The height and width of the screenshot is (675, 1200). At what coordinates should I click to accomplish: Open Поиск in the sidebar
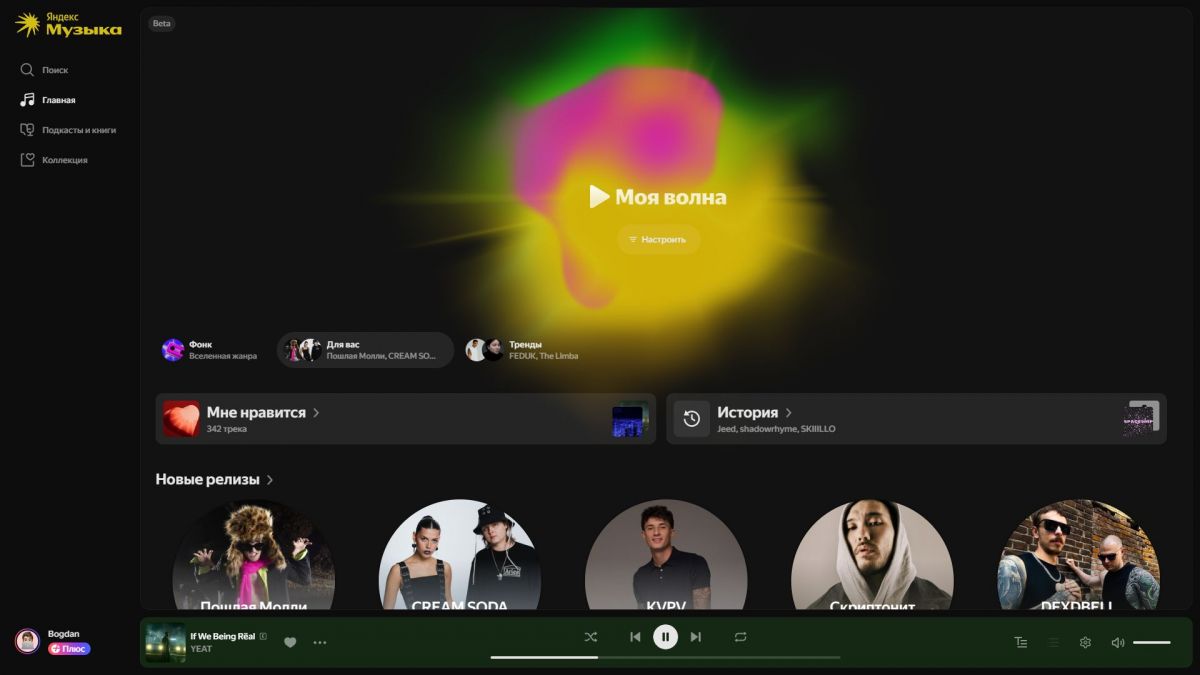tap(45, 70)
